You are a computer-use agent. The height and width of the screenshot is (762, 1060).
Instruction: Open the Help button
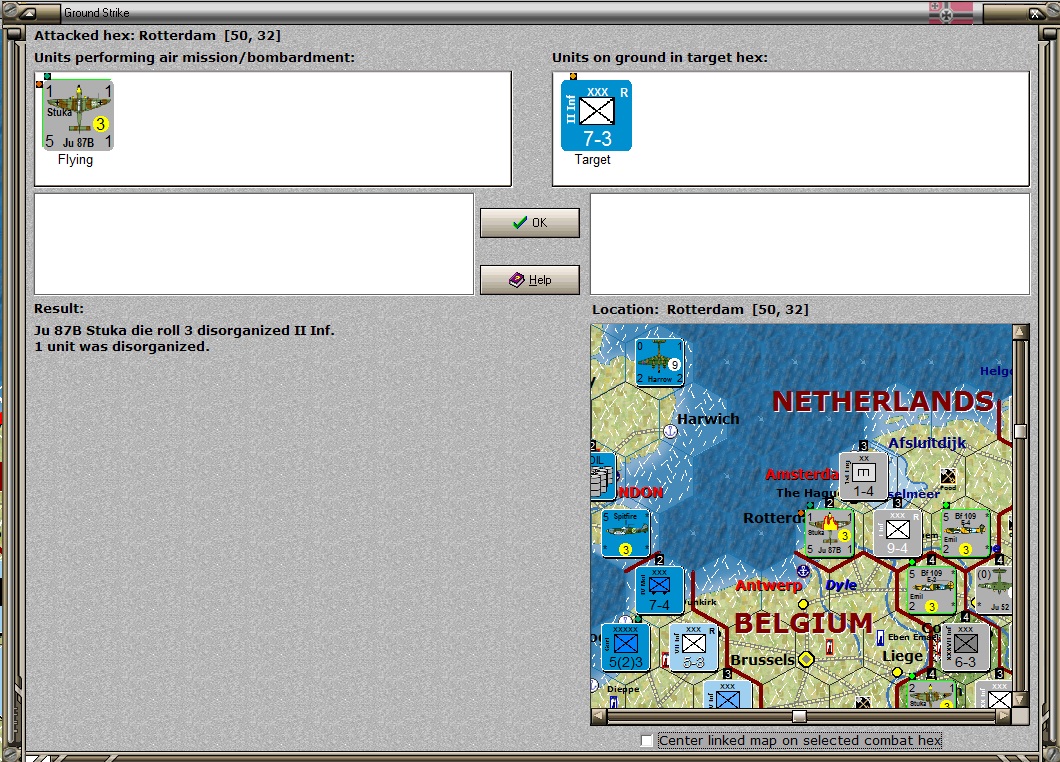point(529,279)
